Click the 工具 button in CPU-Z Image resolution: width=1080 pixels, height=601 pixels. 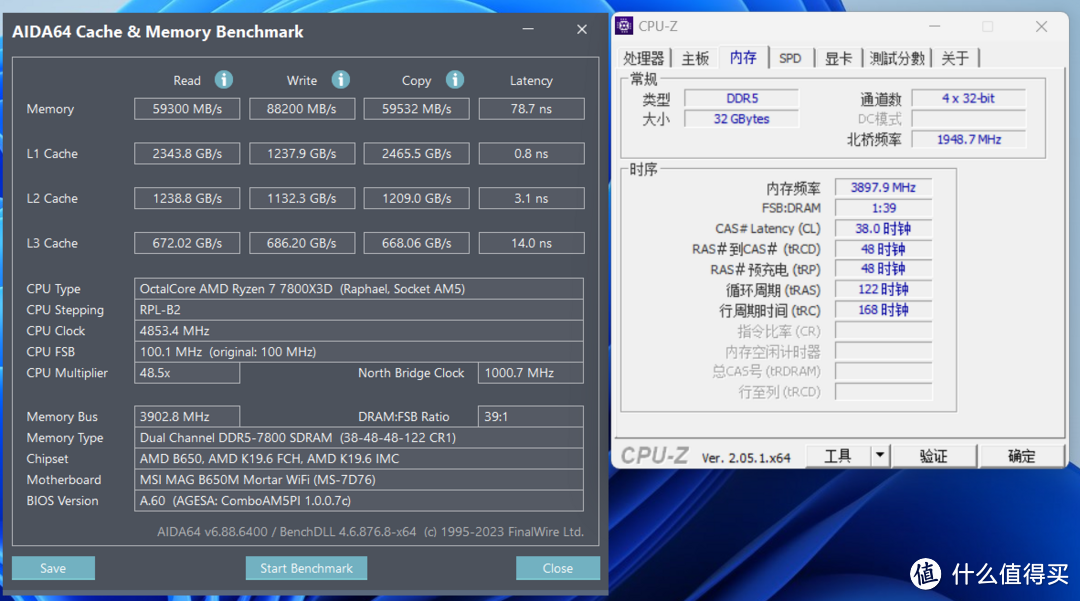pos(840,455)
